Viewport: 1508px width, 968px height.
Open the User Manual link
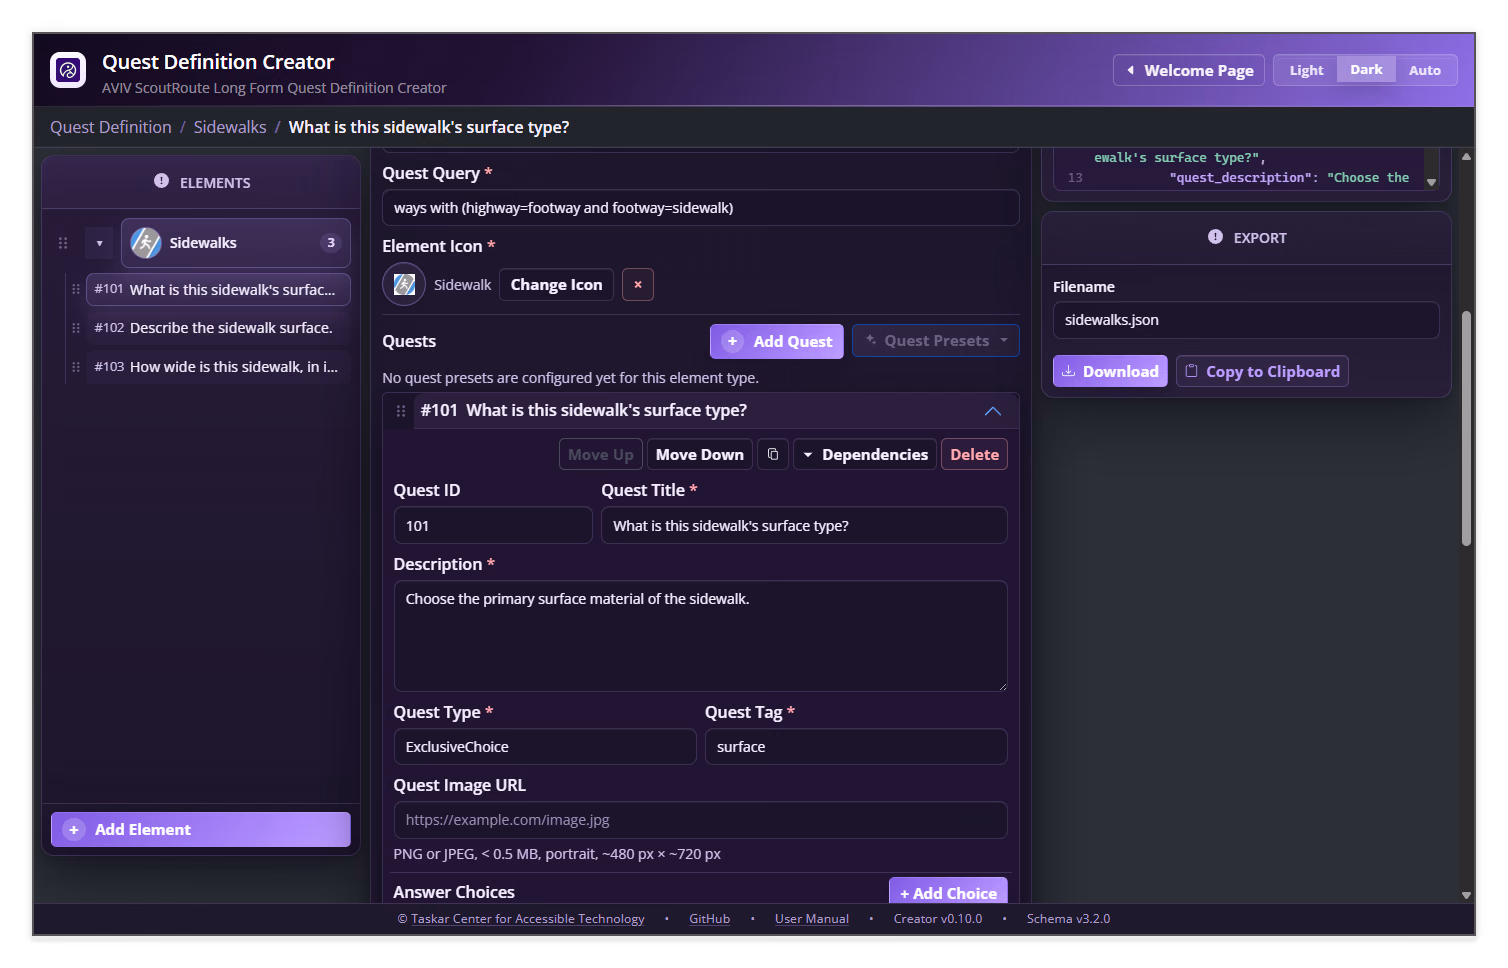(x=811, y=919)
